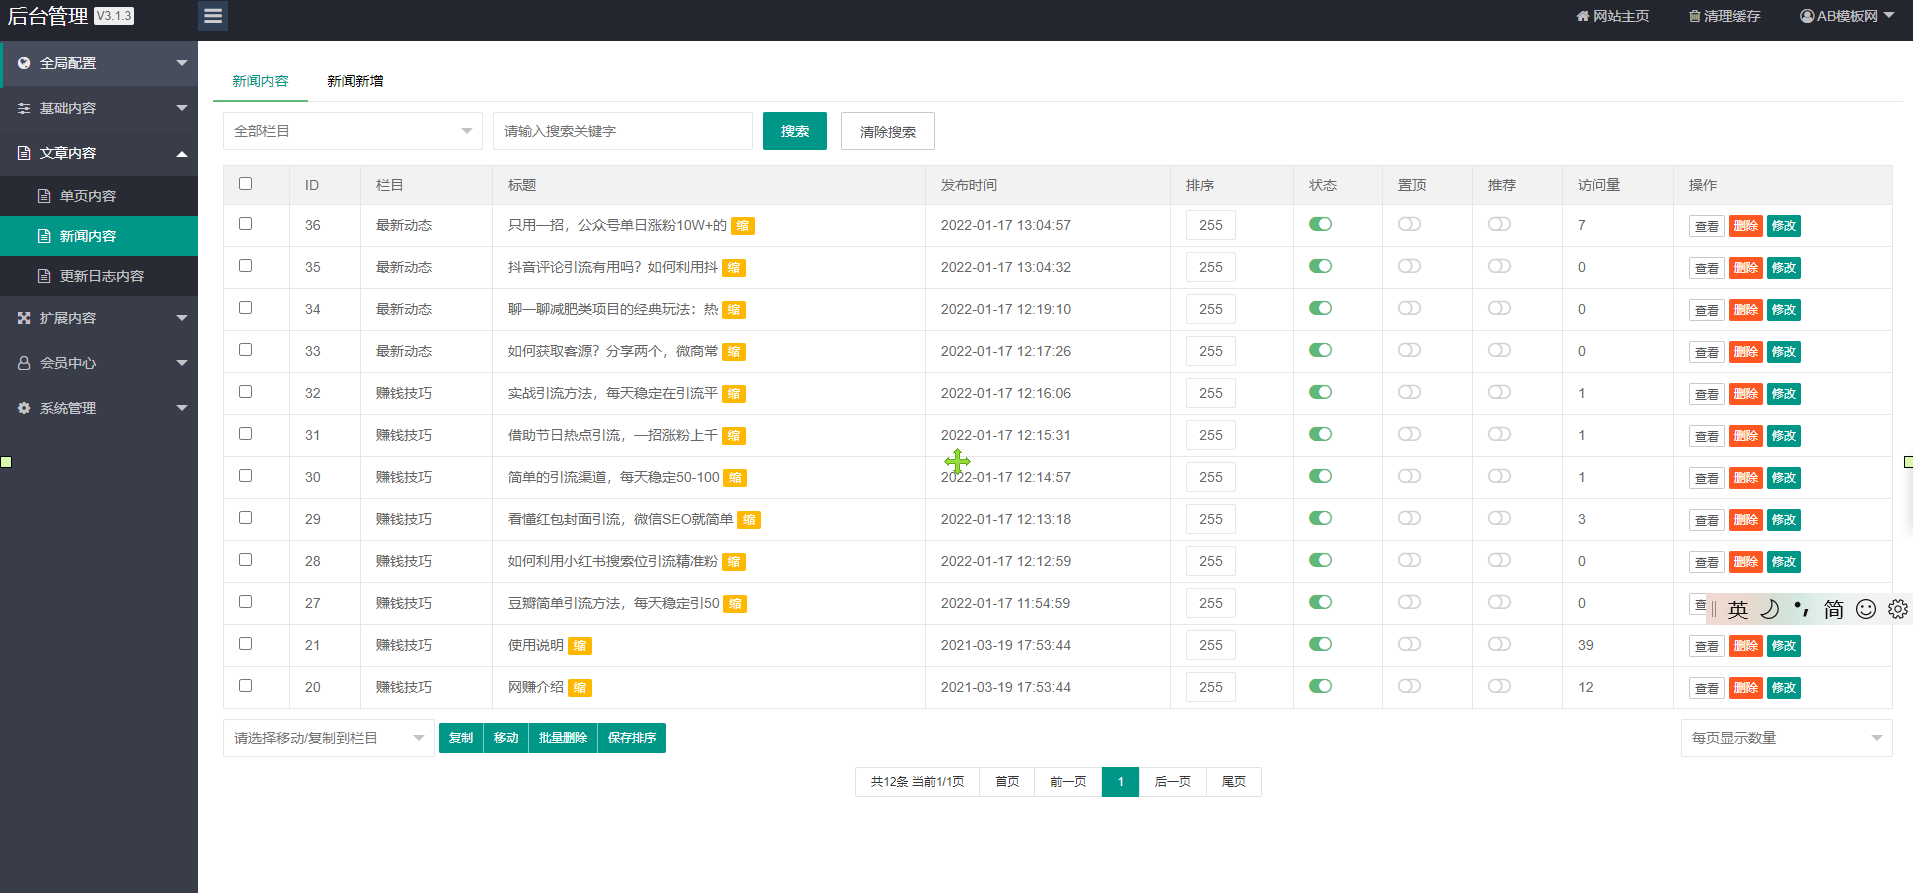Go to 网站主页 link
1913x893 pixels.
pyautogui.click(x=1613, y=16)
